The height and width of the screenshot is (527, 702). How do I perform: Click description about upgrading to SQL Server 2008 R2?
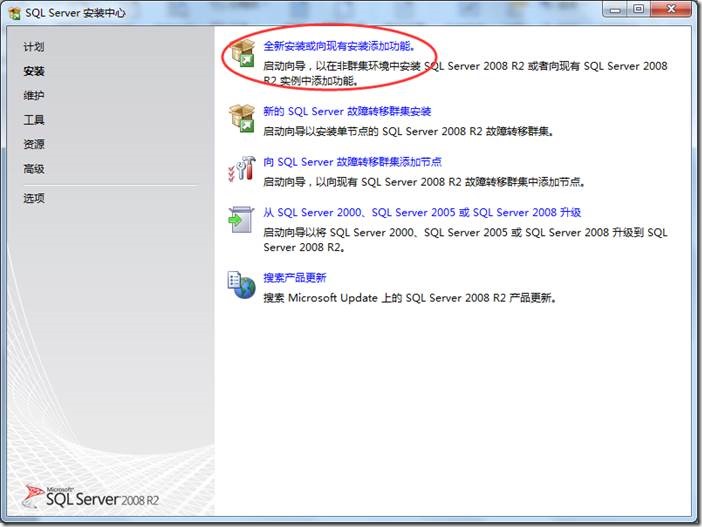(465, 240)
